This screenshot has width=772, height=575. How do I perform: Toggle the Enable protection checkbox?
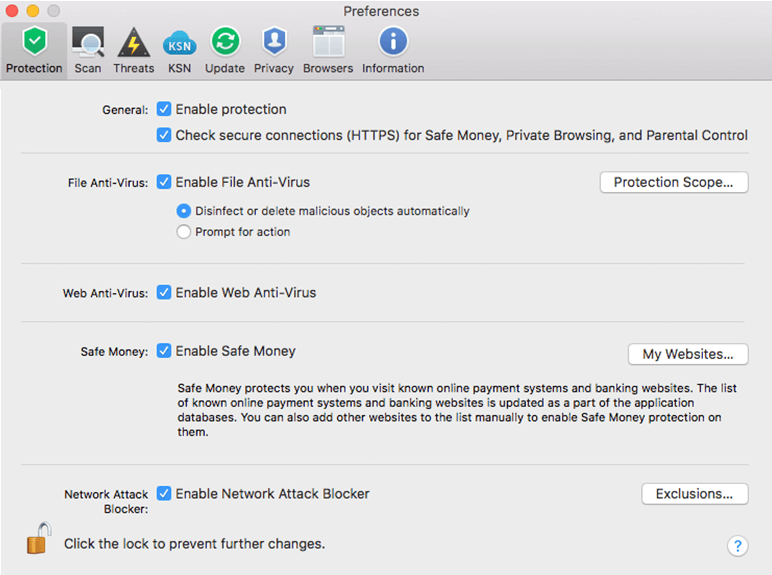click(164, 109)
